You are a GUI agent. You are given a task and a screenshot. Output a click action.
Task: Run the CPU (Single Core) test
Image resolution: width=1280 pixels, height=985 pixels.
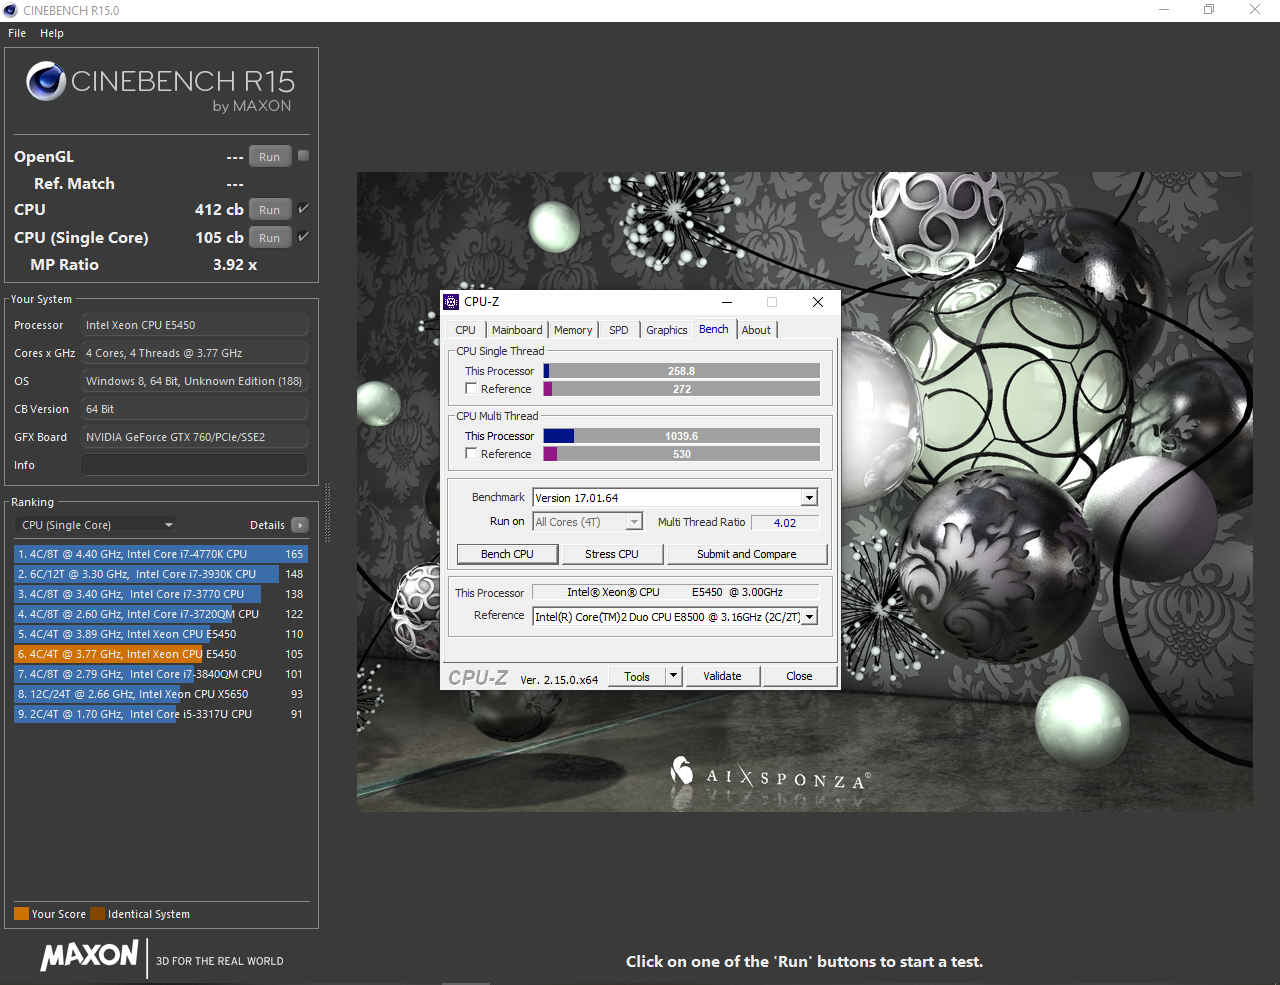click(x=270, y=238)
